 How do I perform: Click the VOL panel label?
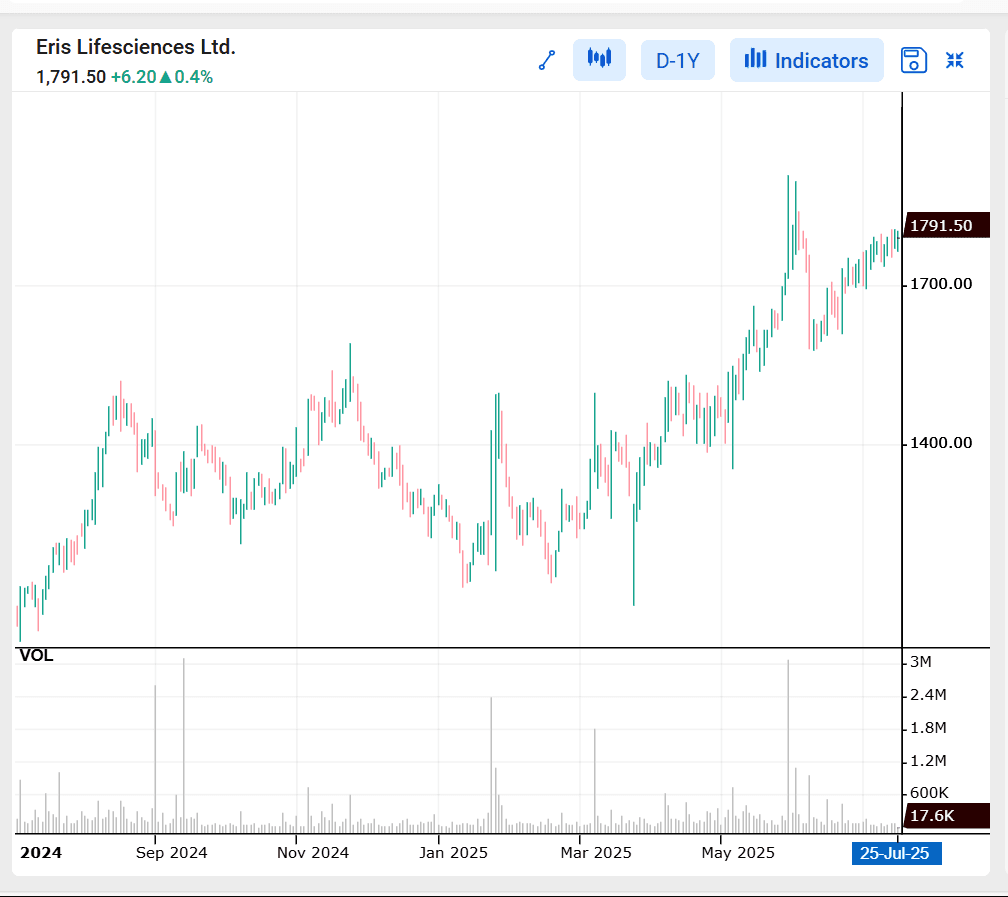[37, 655]
